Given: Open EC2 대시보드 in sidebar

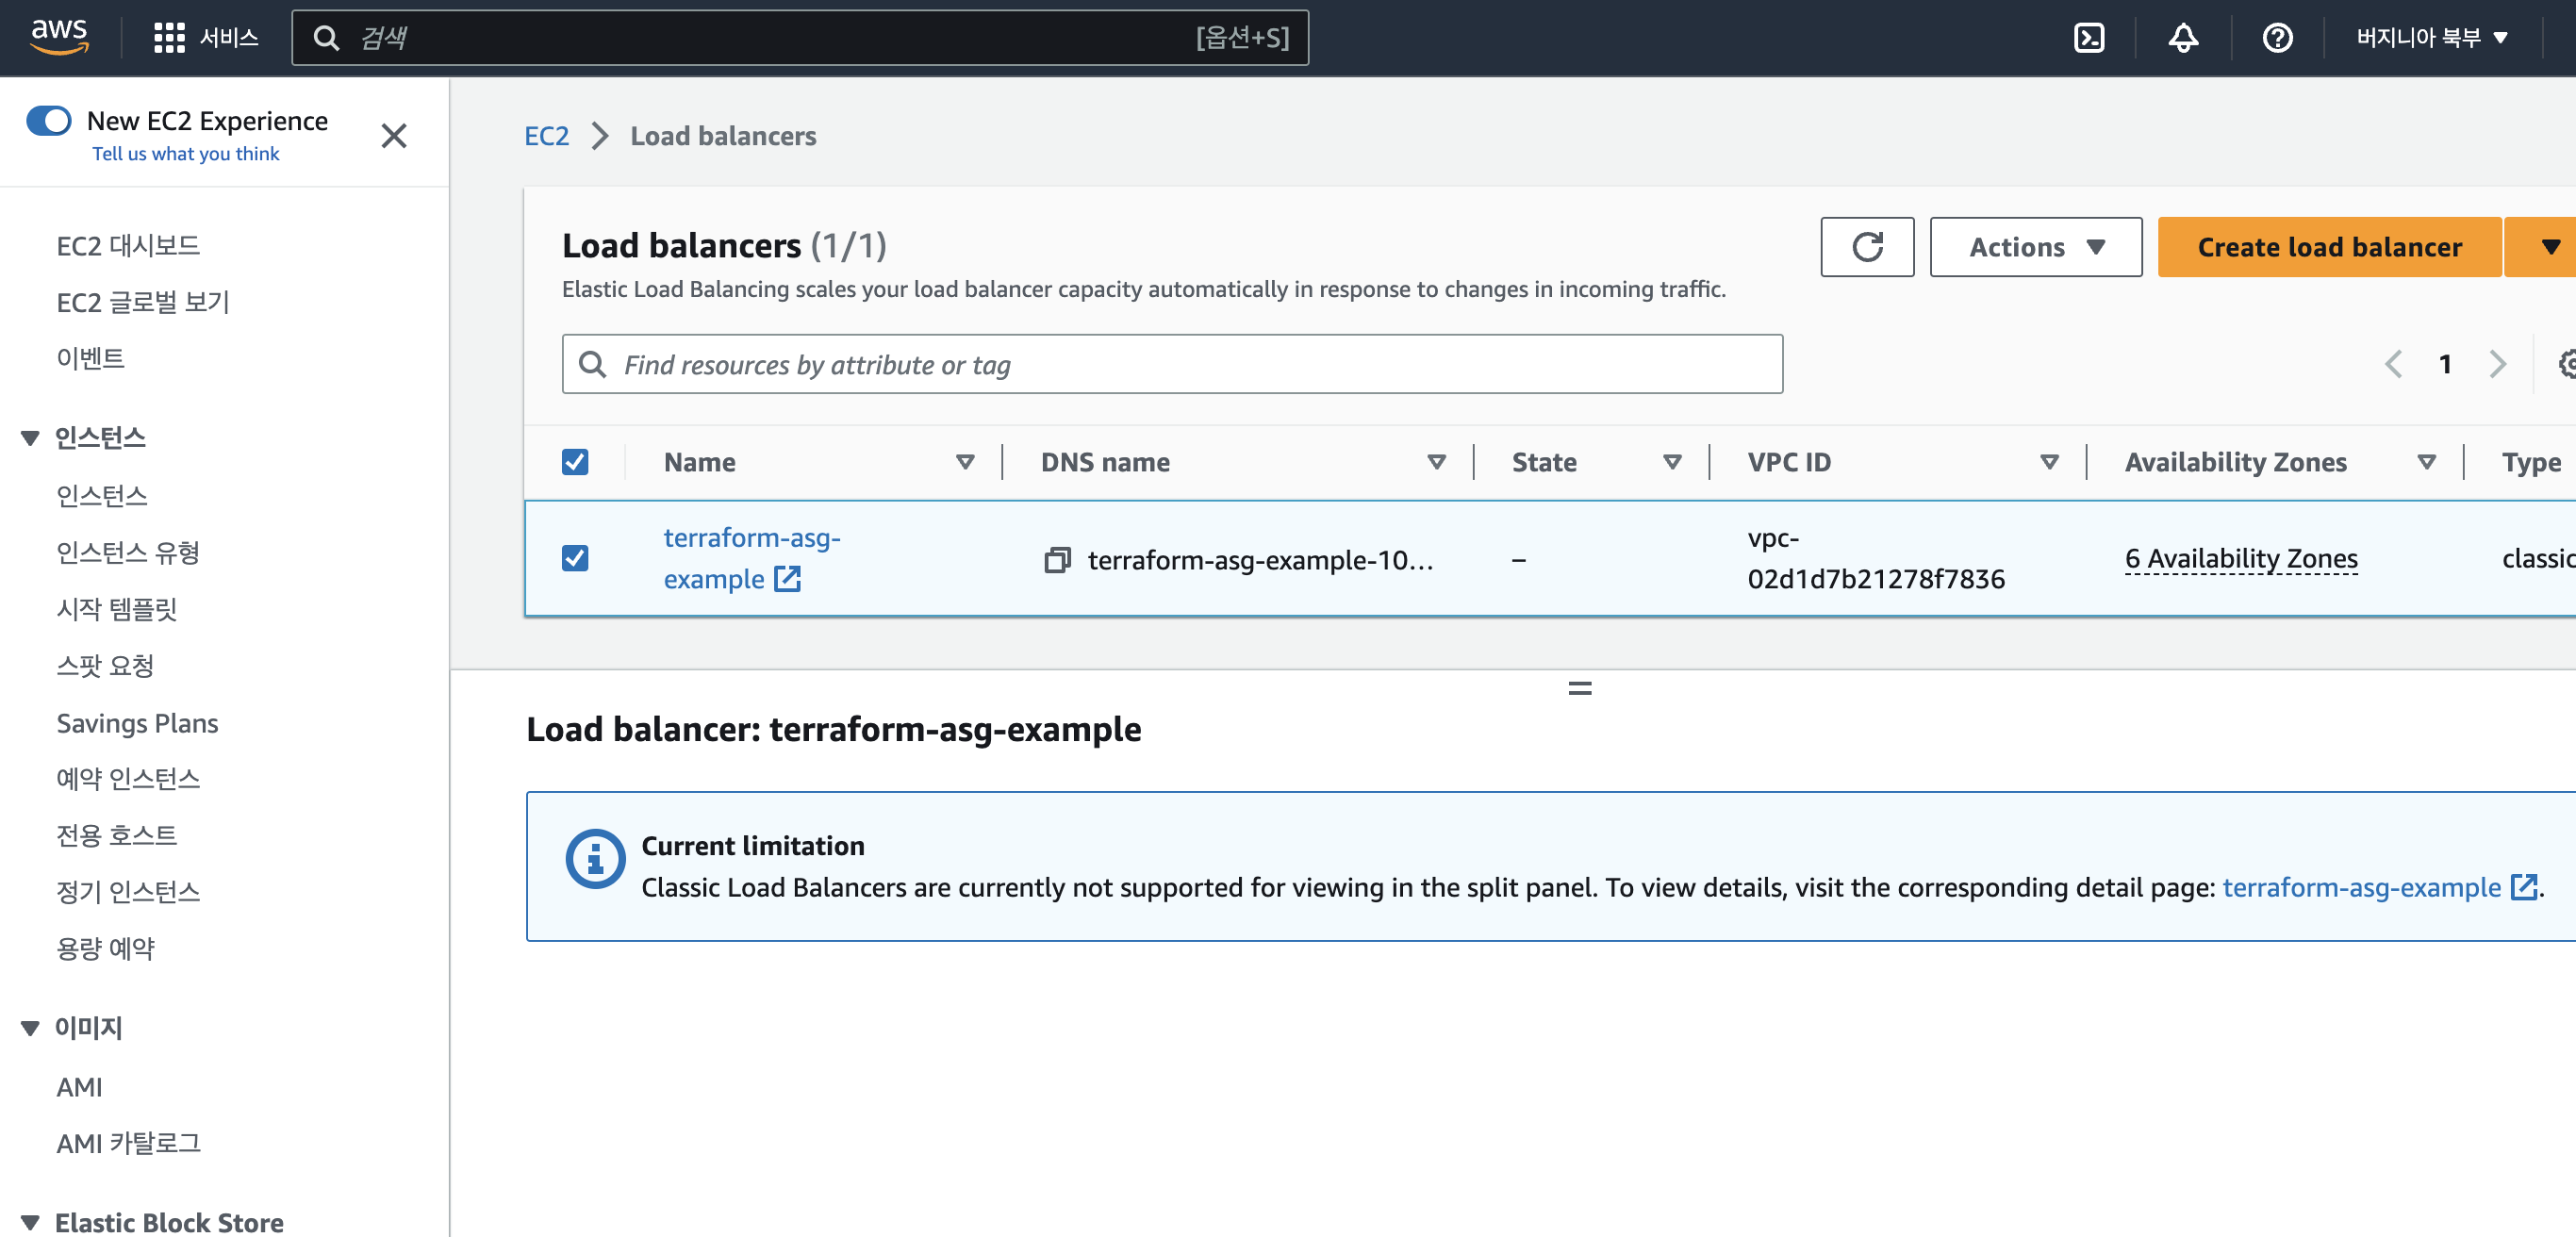Looking at the screenshot, I should (x=128, y=246).
